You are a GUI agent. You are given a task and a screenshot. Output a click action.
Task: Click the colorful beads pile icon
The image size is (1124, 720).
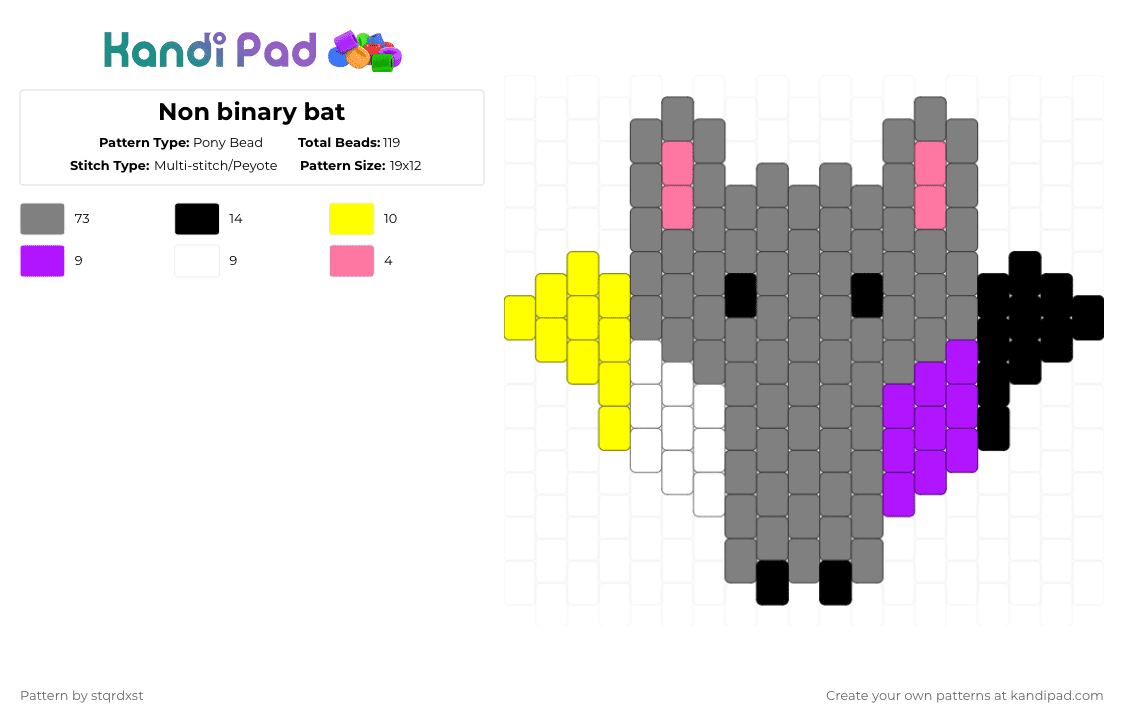click(x=365, y=51)
